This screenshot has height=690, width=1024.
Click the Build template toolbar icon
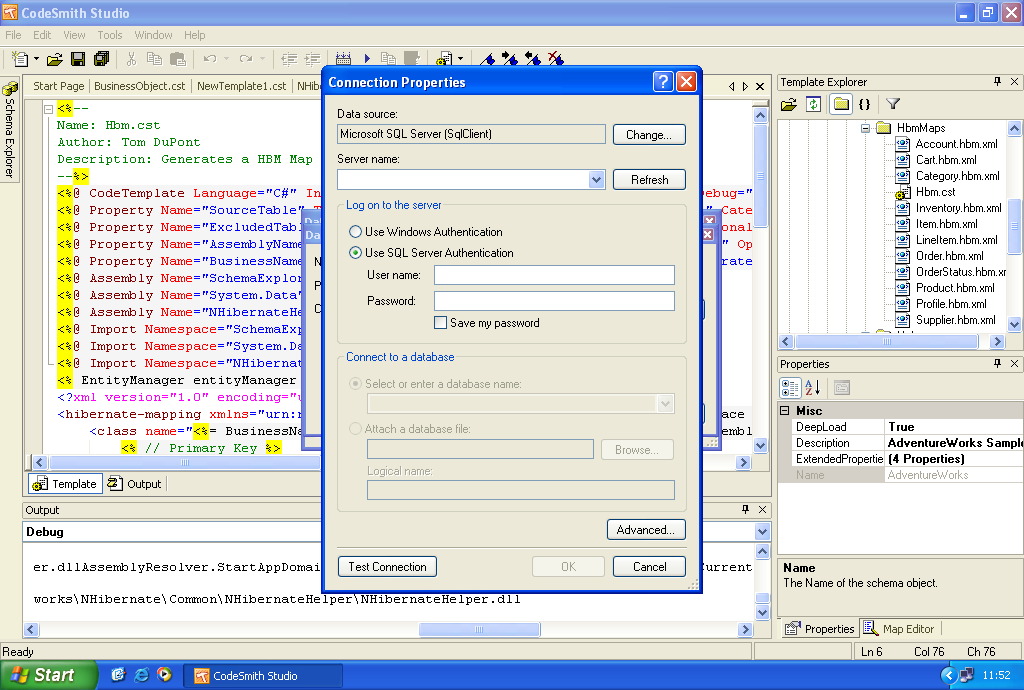pyautogui.click(x=344, y=59)
